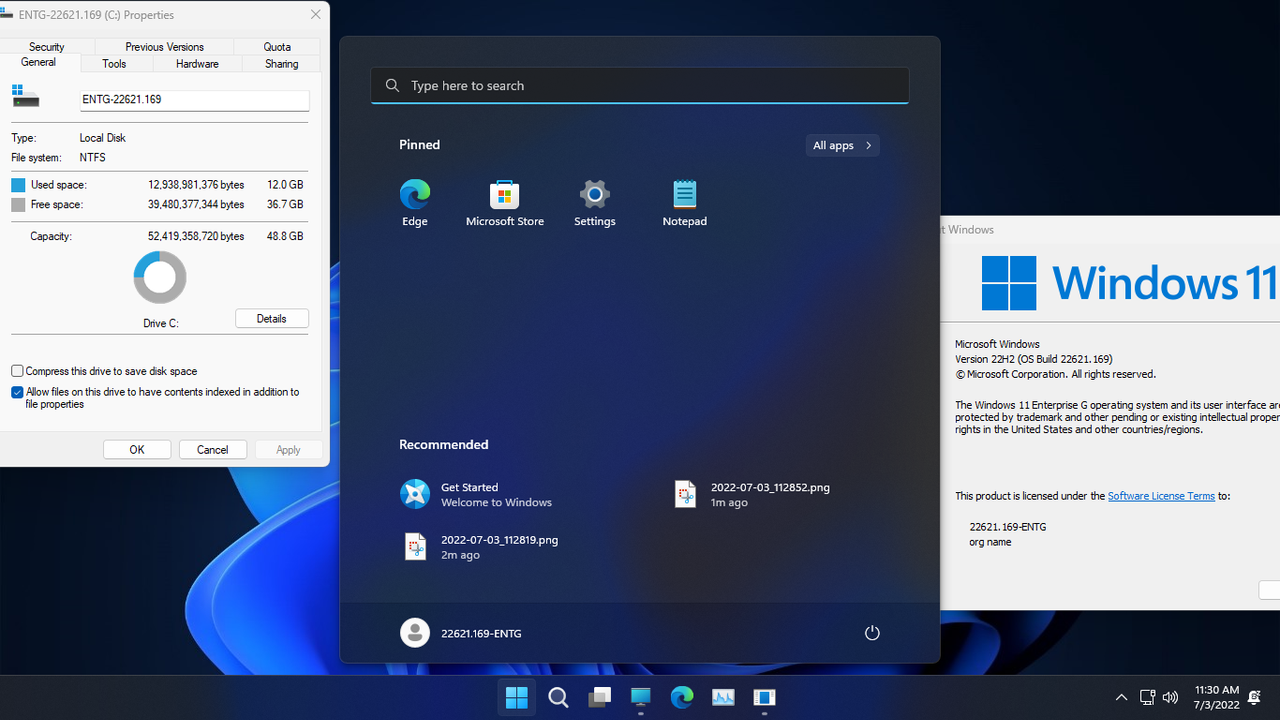Click the Pinned section heading
Screen dimensions: 1280x720
[420, 145]
